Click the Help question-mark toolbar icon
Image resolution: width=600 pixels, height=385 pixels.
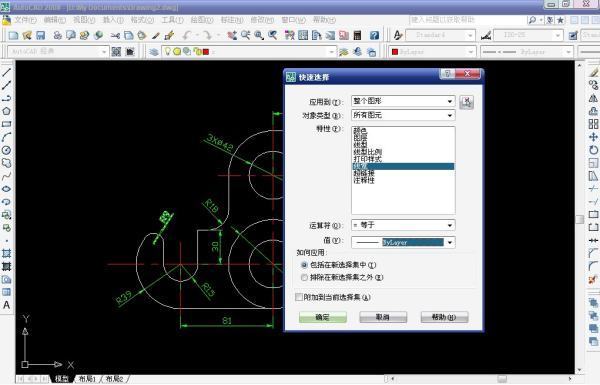pos(374,36)
